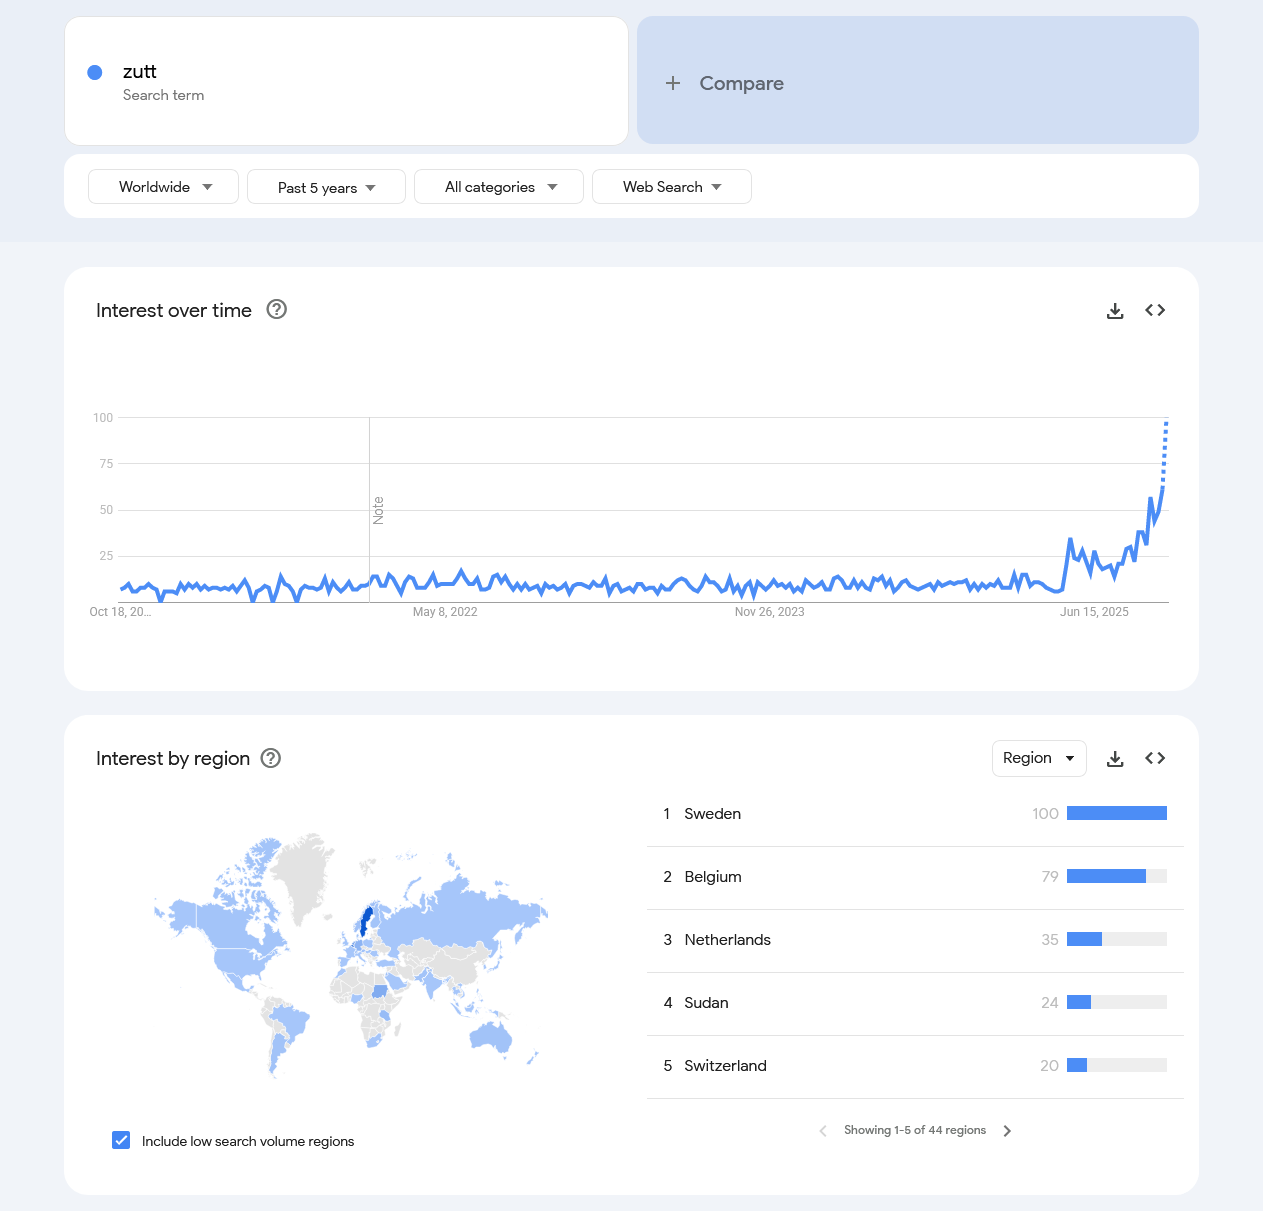This screenshot has width=1263, height=1211.
Task: Go to next page of regions
Action: tap(1007, 1131)
